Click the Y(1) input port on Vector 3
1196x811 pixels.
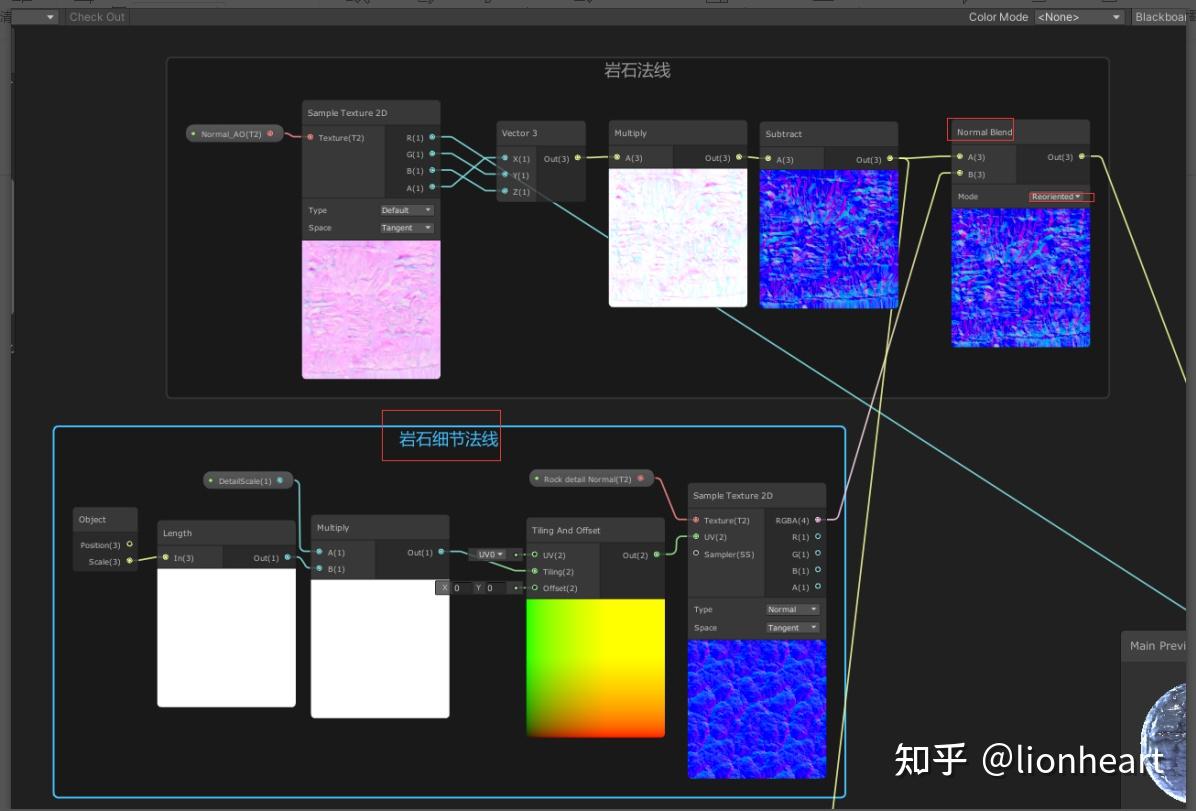pos(505,175)
